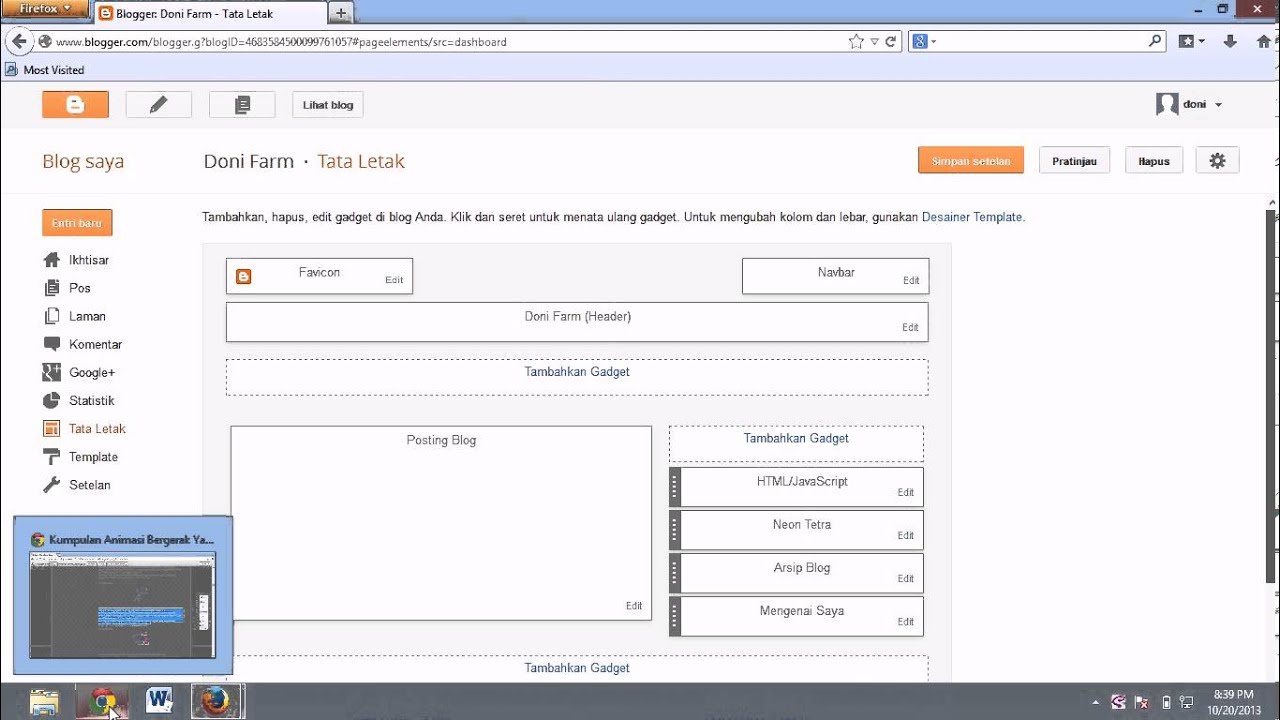Open Komentar in sidebar menu
1280x720 pixels.
click(x=96, y=344)
